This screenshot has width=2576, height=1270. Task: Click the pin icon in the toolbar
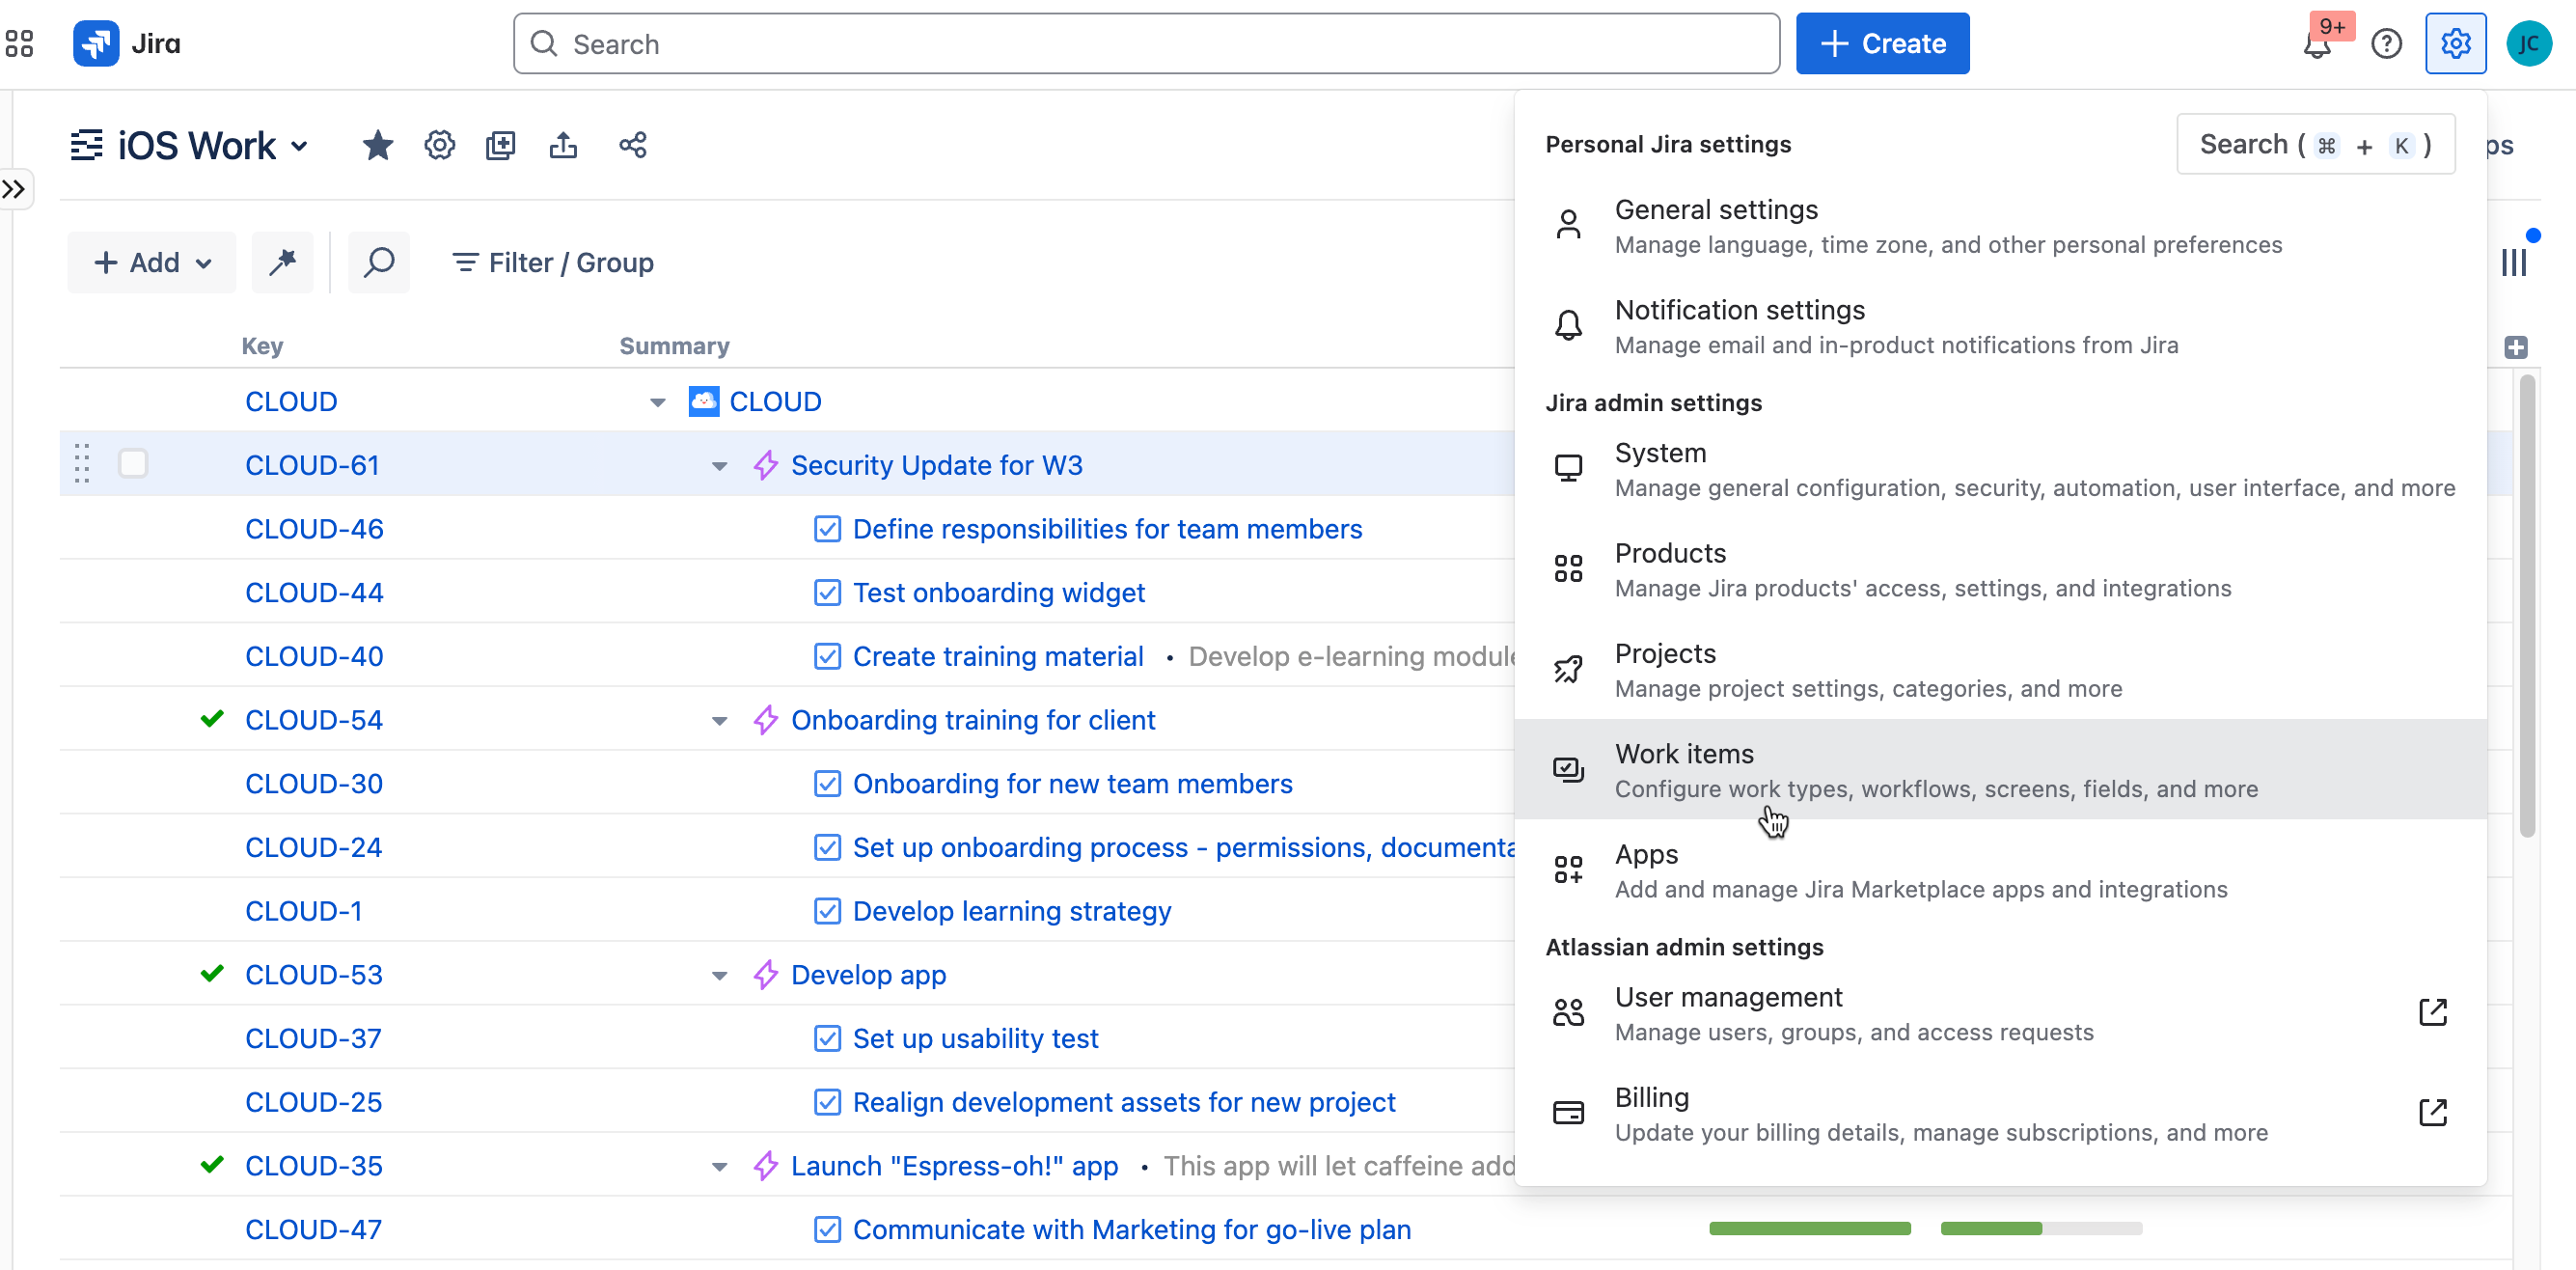(283, 262)
